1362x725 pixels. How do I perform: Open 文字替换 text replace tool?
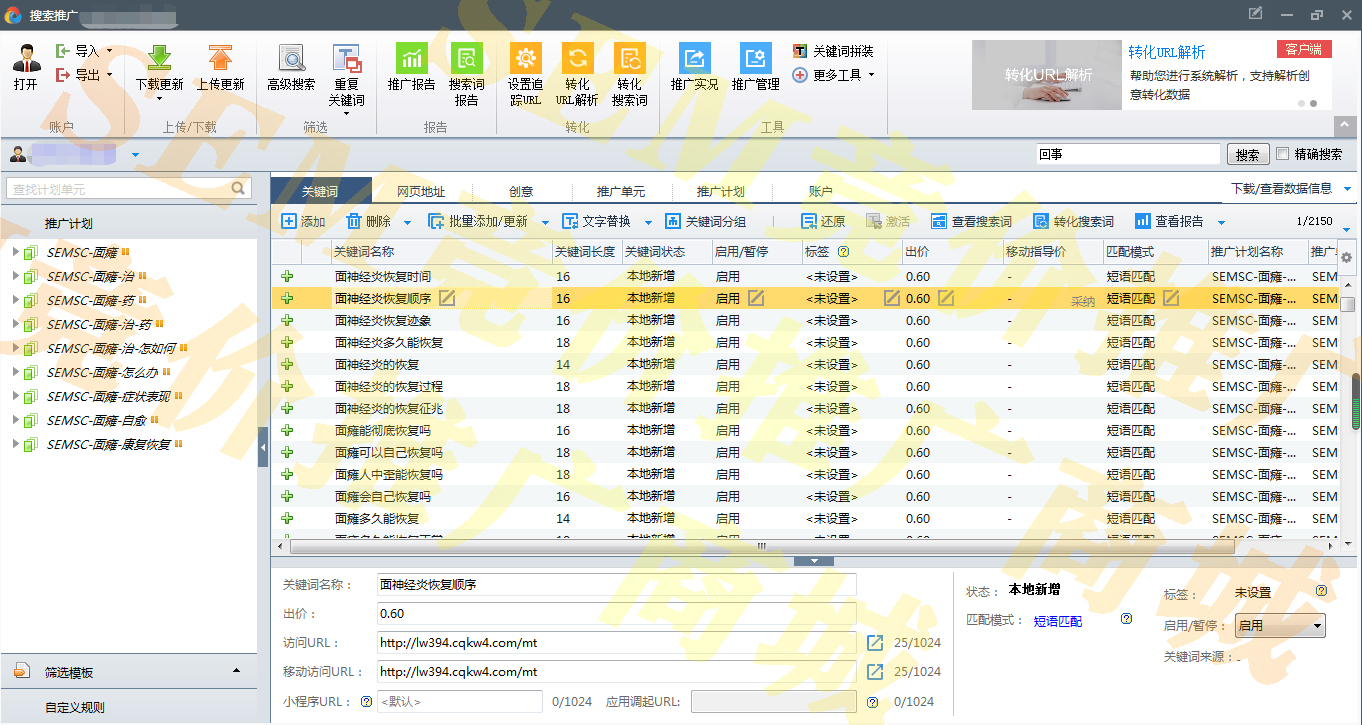coord(597,222)
